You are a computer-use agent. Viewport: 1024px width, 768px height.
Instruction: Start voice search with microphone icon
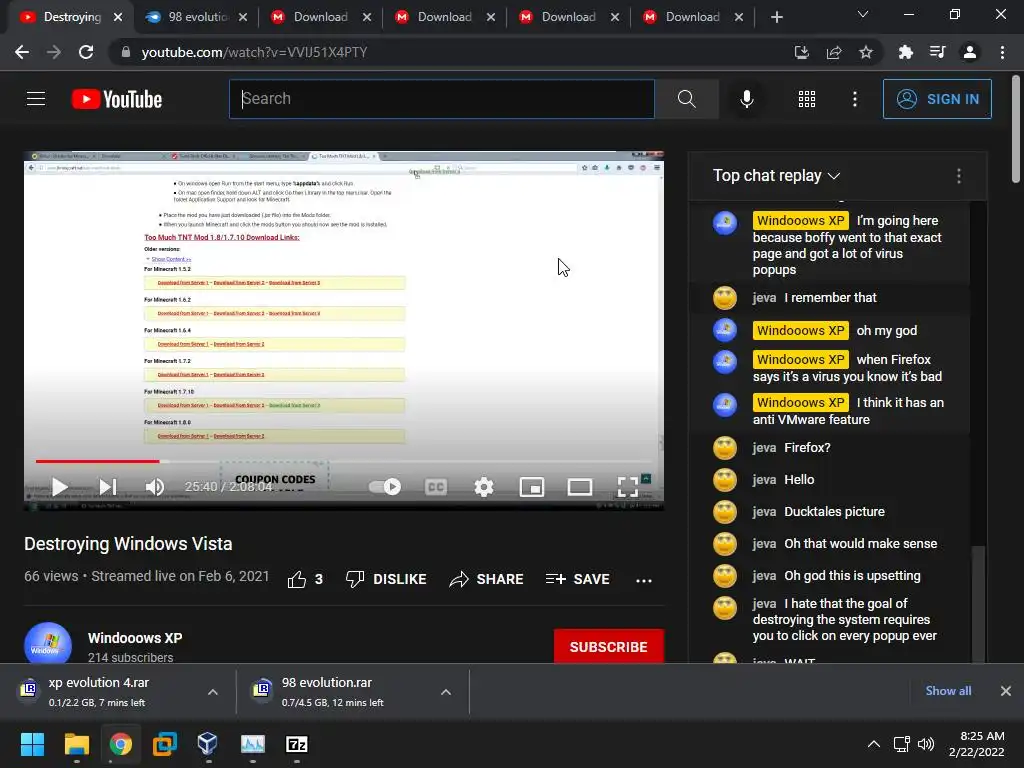[x=746, y=99]
